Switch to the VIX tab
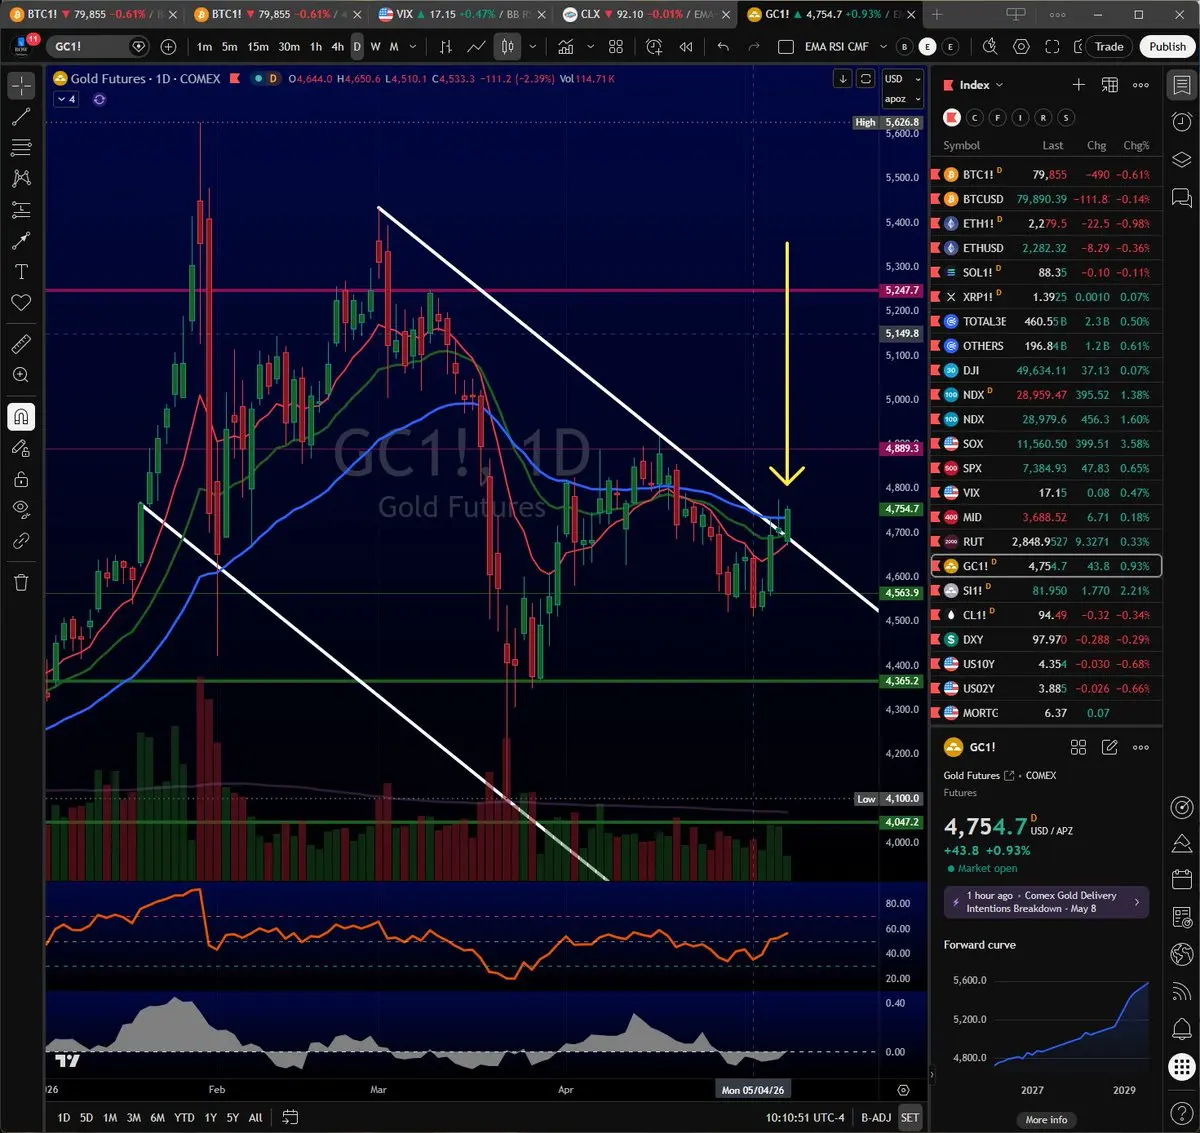This screenshot has height=1133, width=1200. point(462,14)
